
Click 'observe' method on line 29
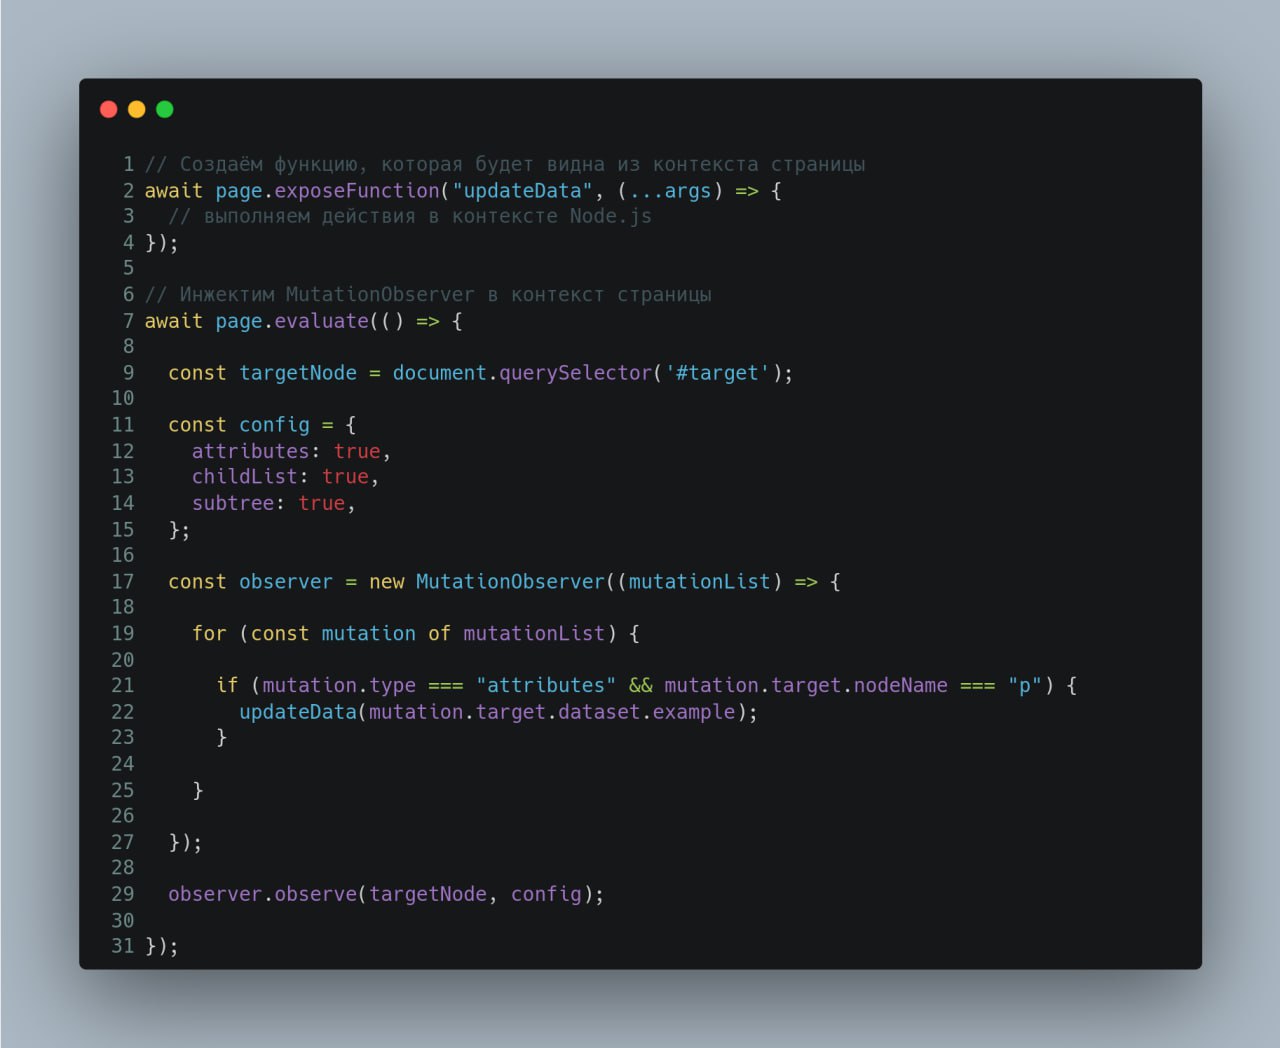(316, 894)
